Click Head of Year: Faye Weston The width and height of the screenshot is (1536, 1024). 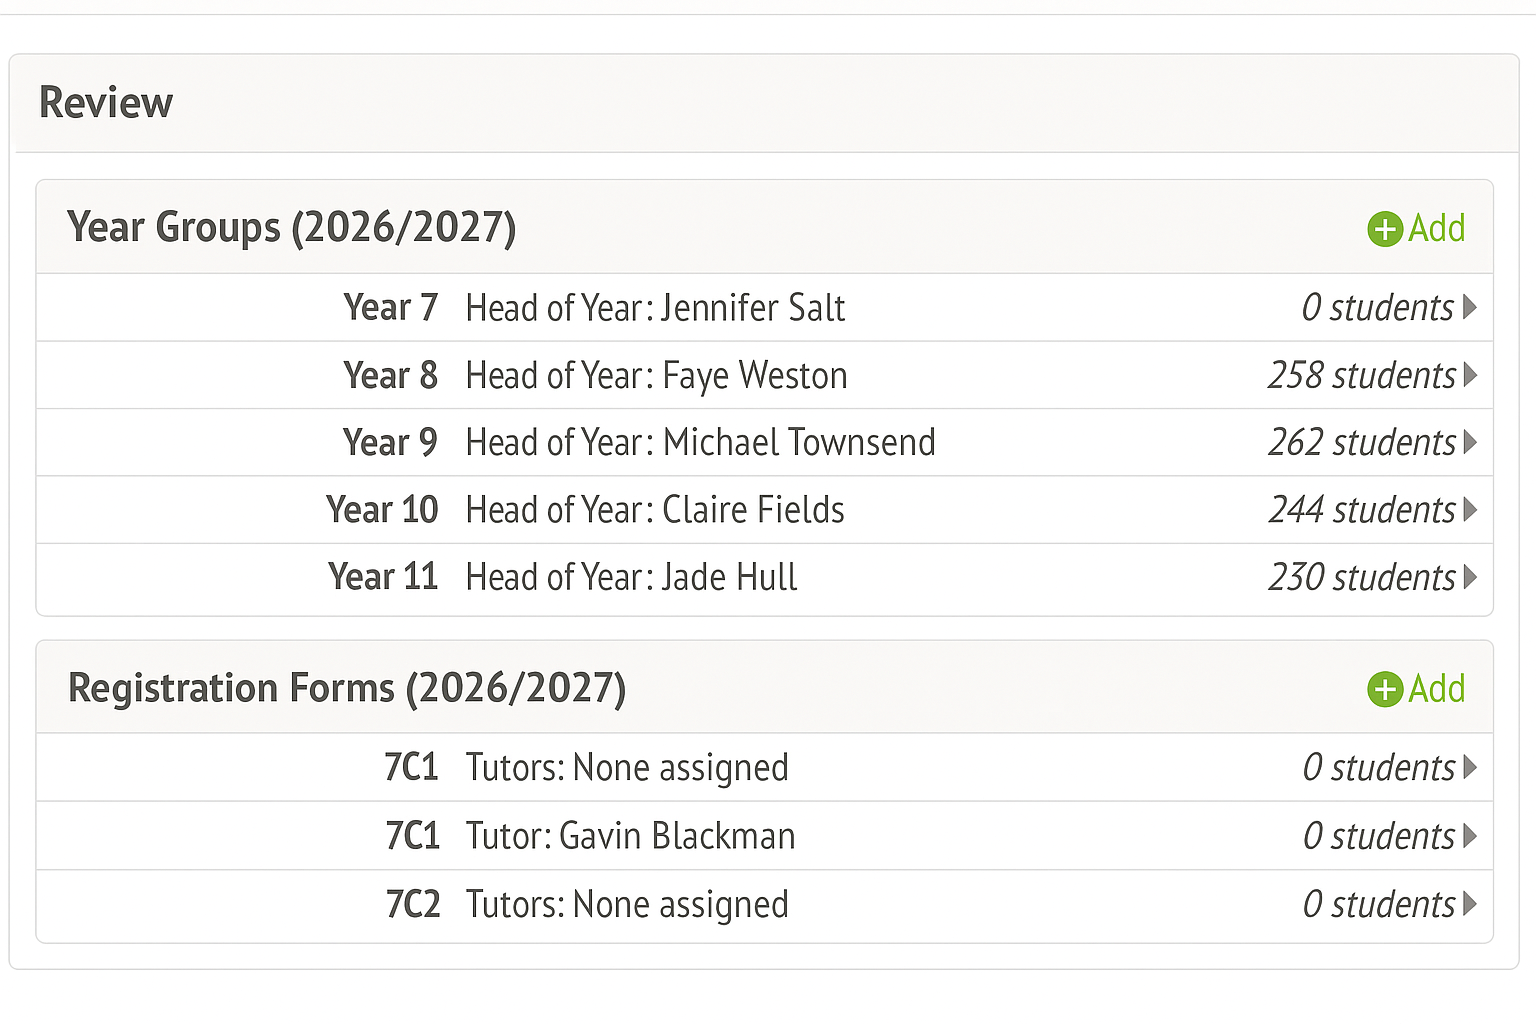click(x=656, y=376)
